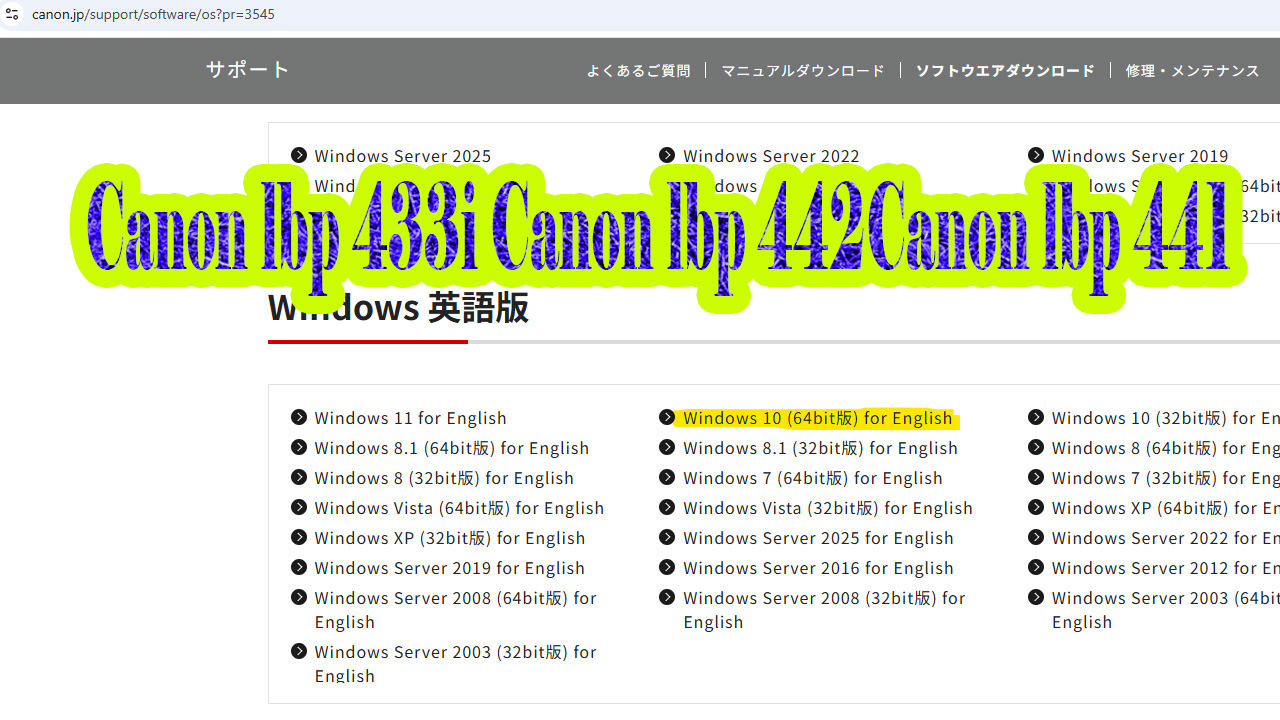1280x720 pixels.
Task: Click the arrow icon beside Windows 11 for English
Action: [299, 417]
